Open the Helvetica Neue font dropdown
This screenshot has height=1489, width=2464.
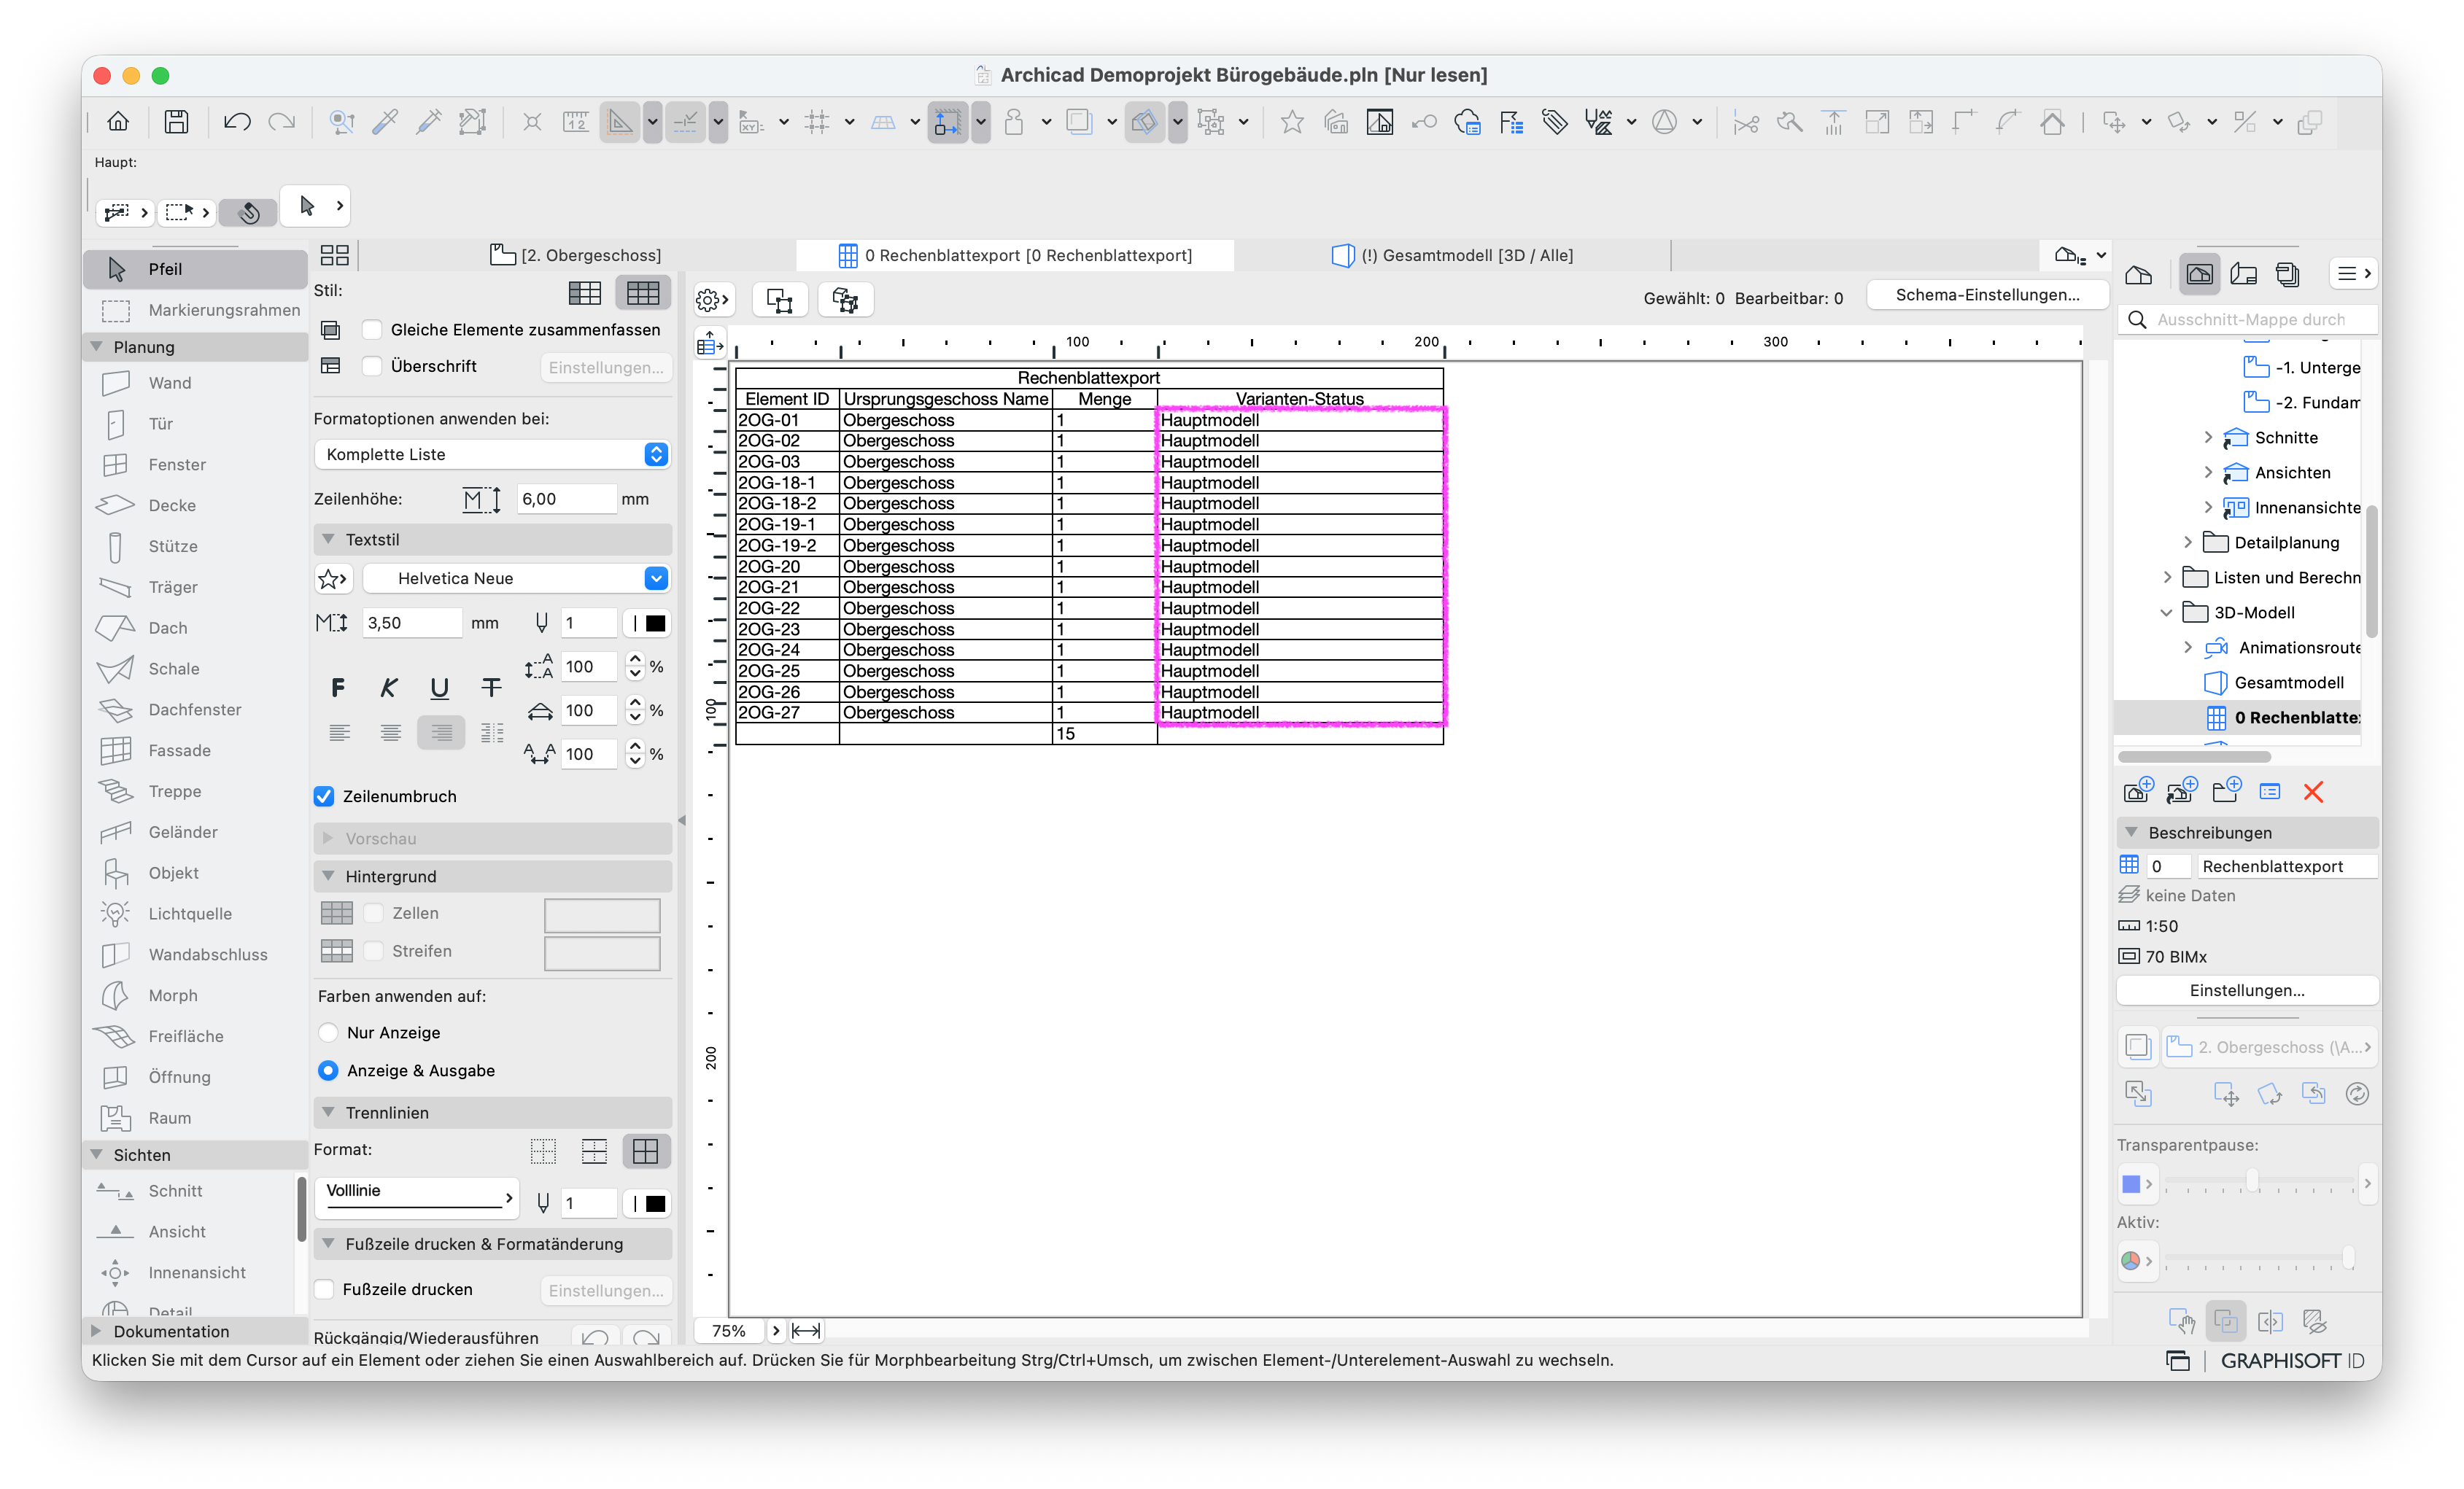516,578
